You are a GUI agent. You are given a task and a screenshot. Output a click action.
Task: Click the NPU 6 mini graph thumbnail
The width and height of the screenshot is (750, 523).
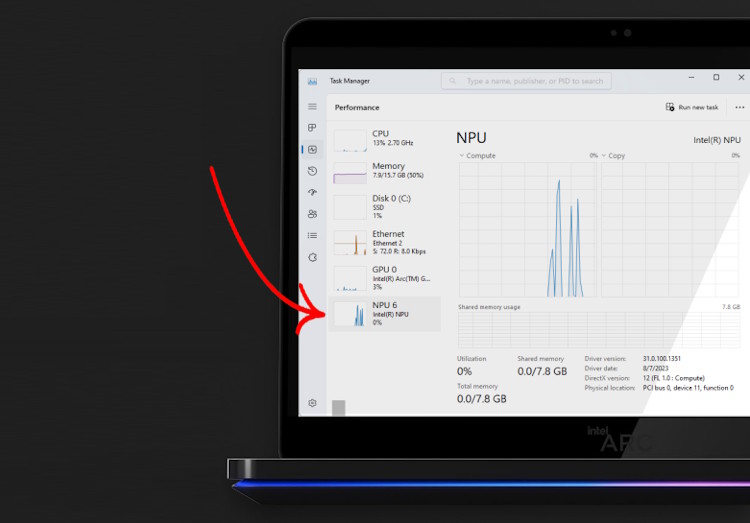[x=350, y=314]
